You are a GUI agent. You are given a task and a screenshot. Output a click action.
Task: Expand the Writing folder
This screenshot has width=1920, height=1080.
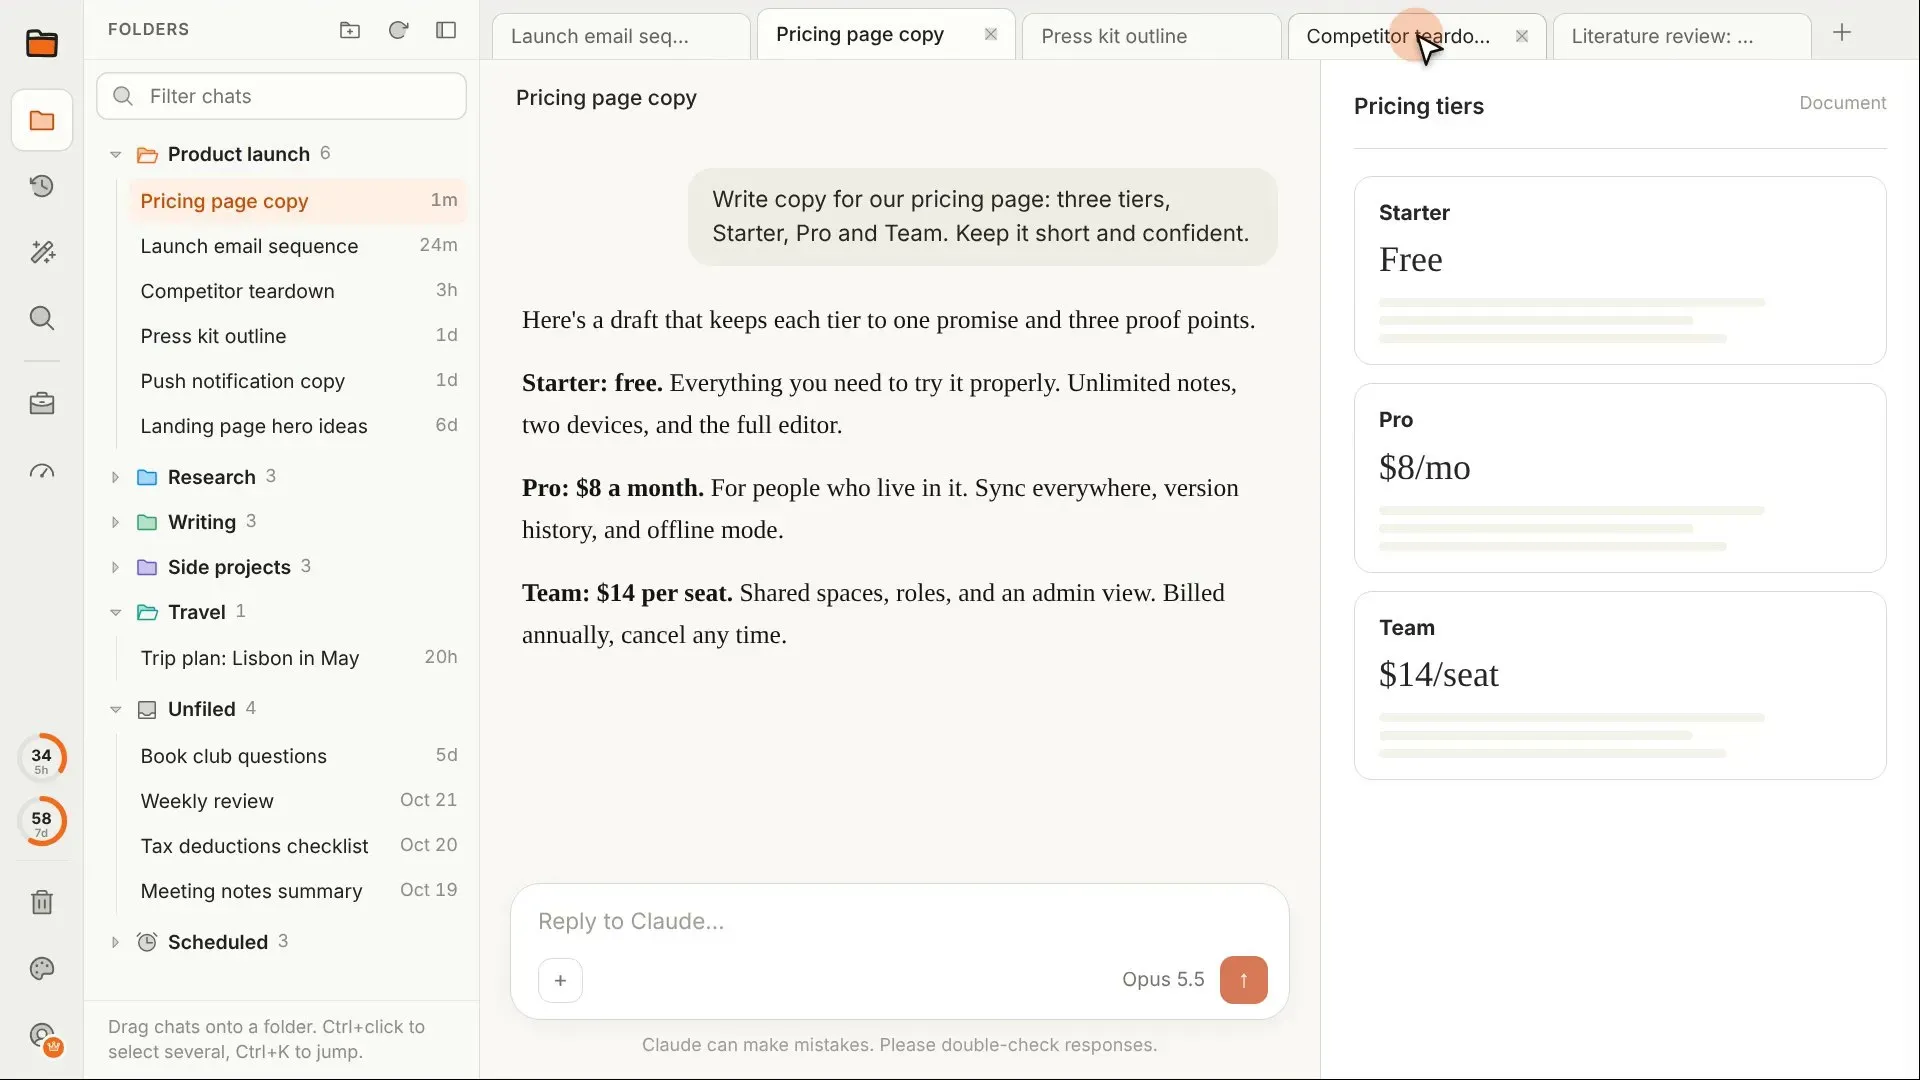point(115,522)
